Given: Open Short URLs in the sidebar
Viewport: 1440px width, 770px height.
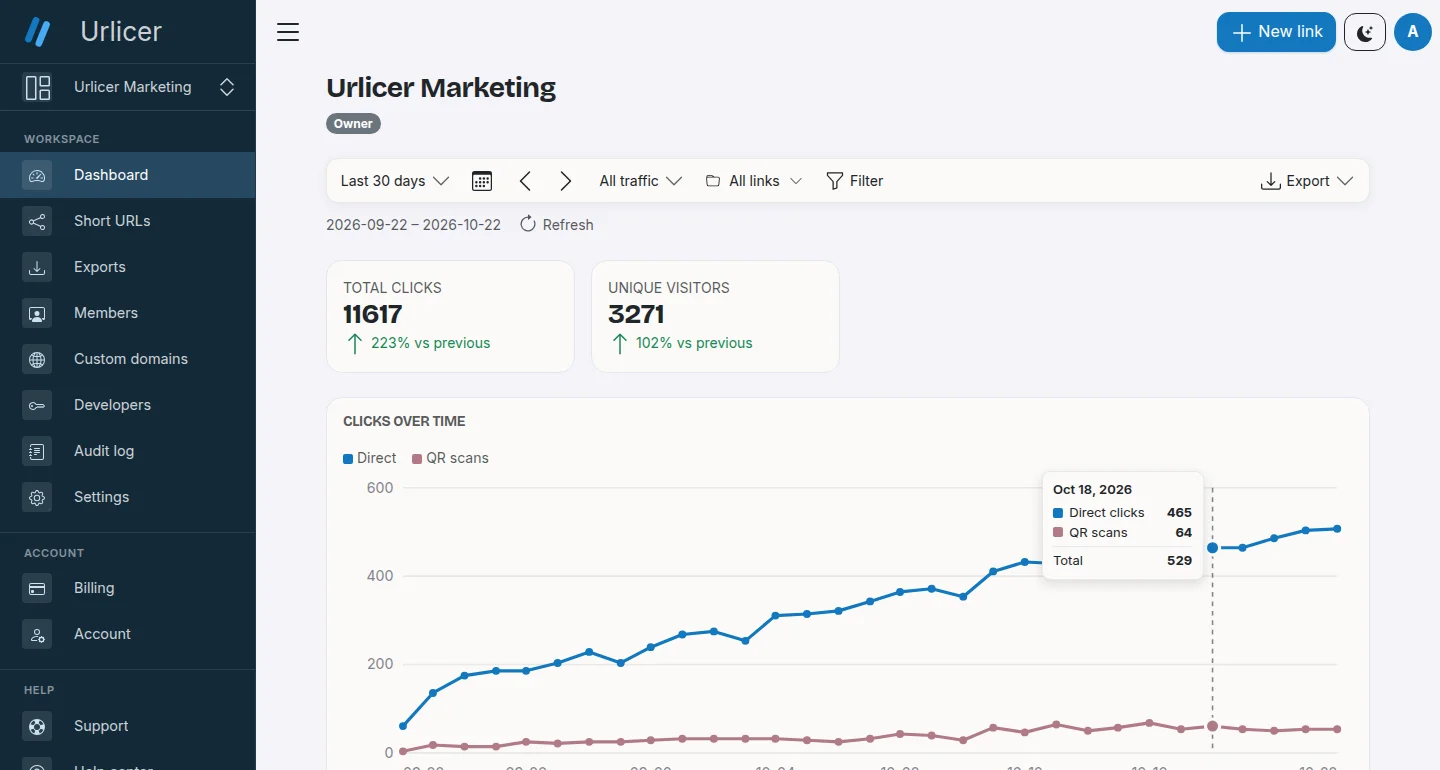Looking at the screenshot, I should point(128,221).
